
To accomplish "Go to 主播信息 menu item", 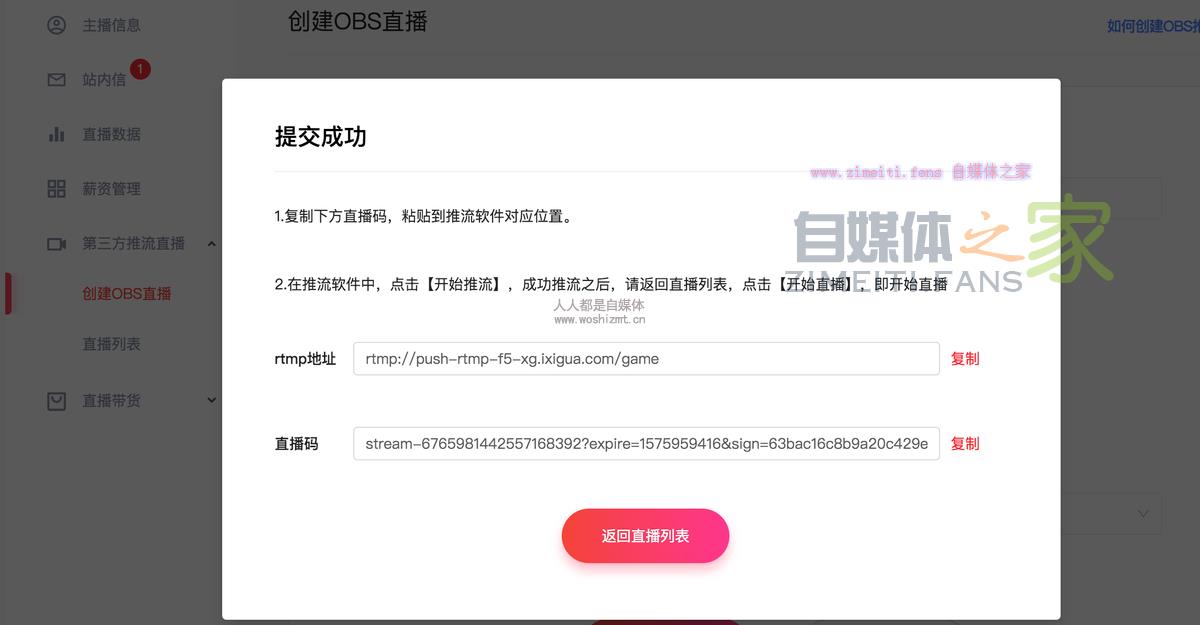I will [x=111, y=25].
